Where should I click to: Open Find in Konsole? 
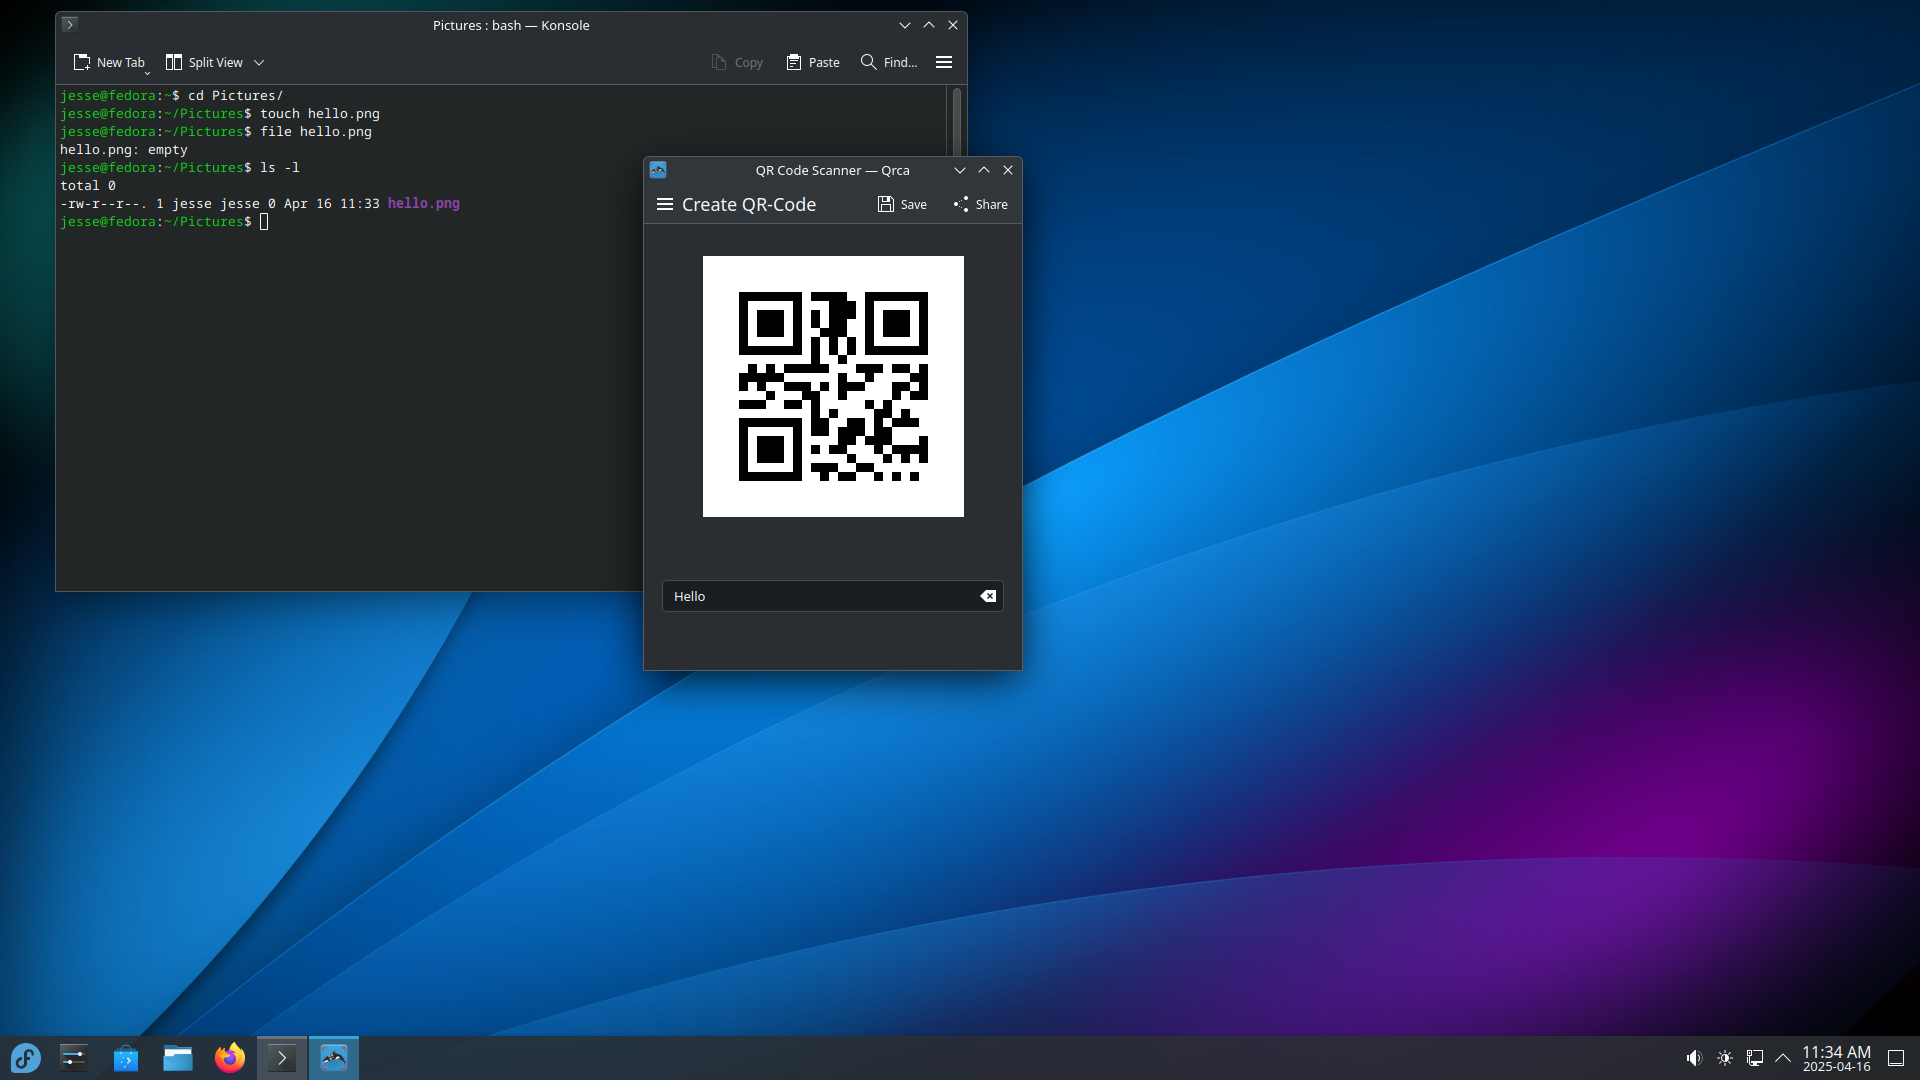tap(889, 62)
